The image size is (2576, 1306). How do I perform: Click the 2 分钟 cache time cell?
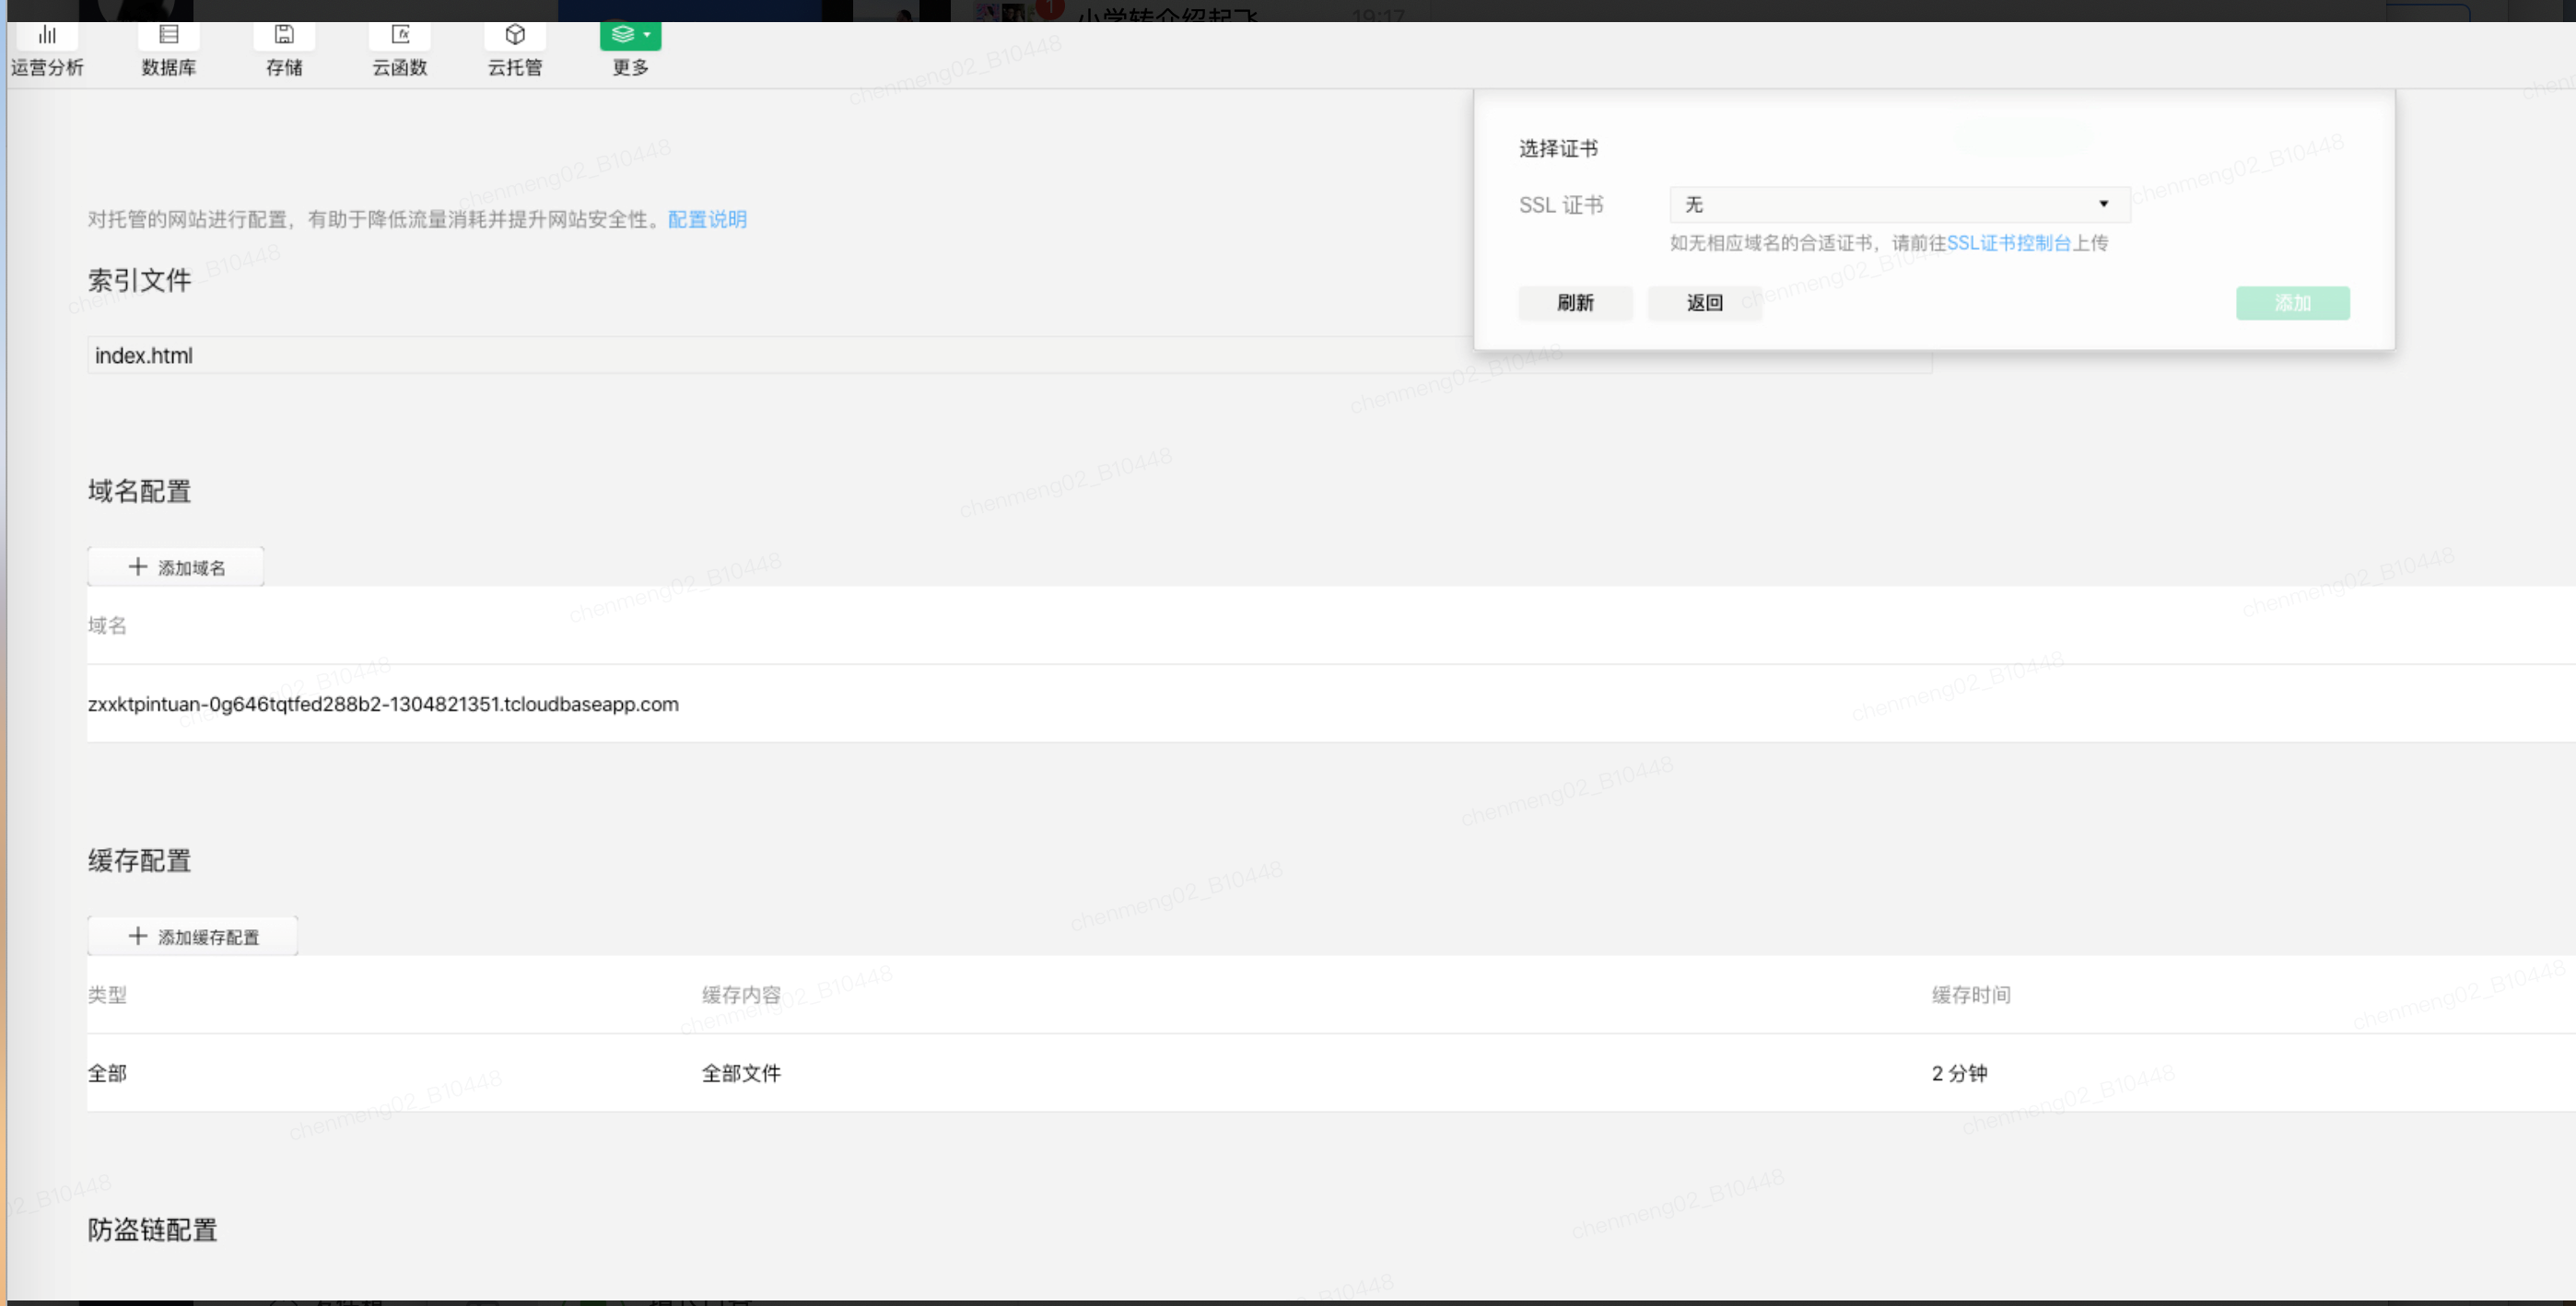pos(1959,1073)
